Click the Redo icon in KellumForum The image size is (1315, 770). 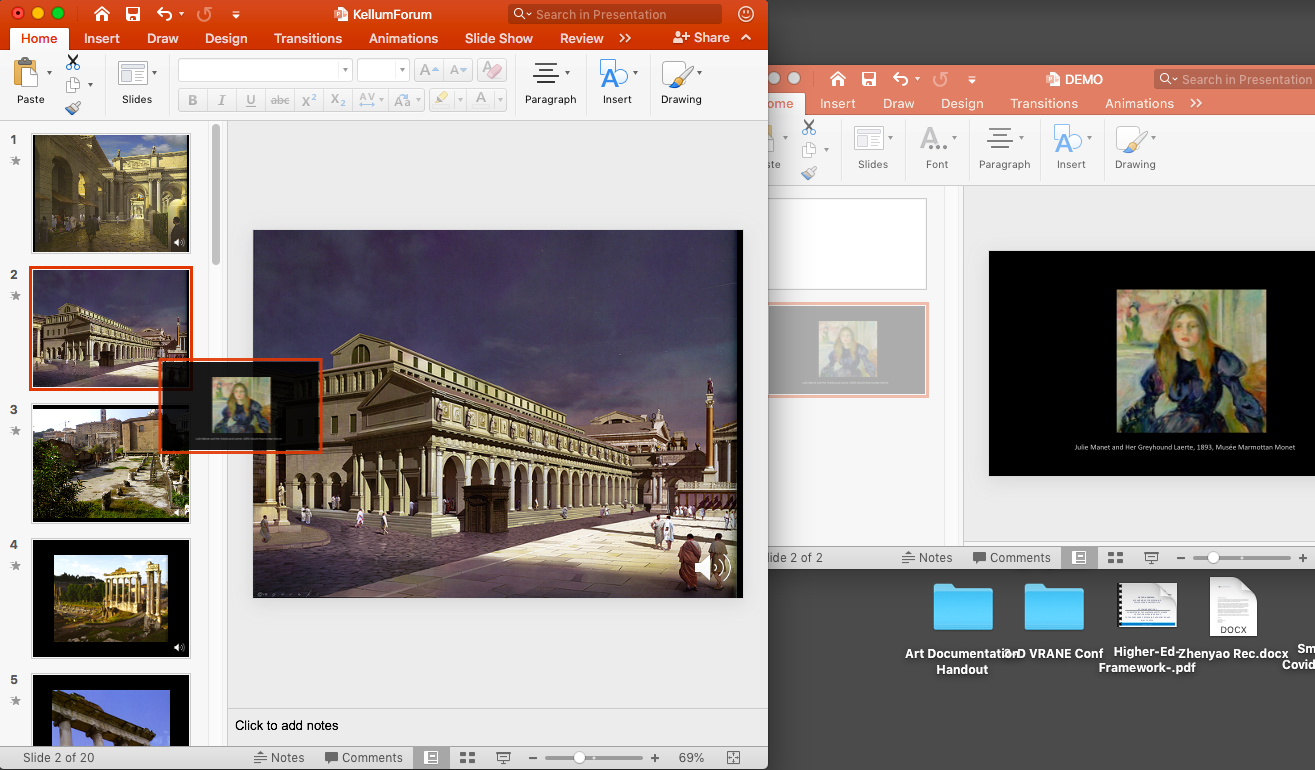[x=204, y=14]
